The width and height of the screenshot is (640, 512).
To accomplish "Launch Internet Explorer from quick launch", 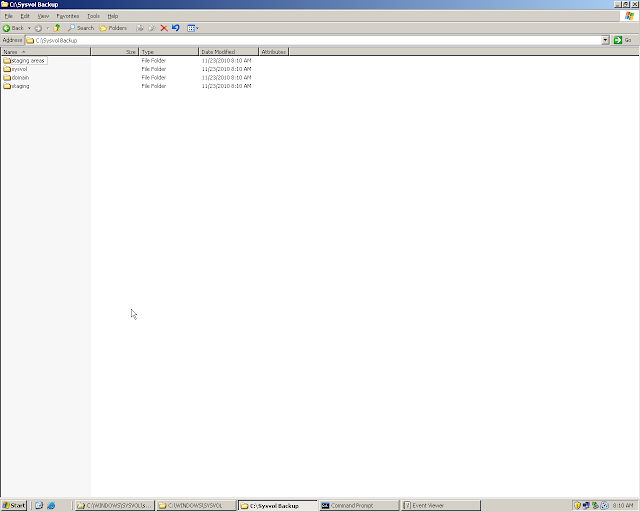I will [51, 505].
